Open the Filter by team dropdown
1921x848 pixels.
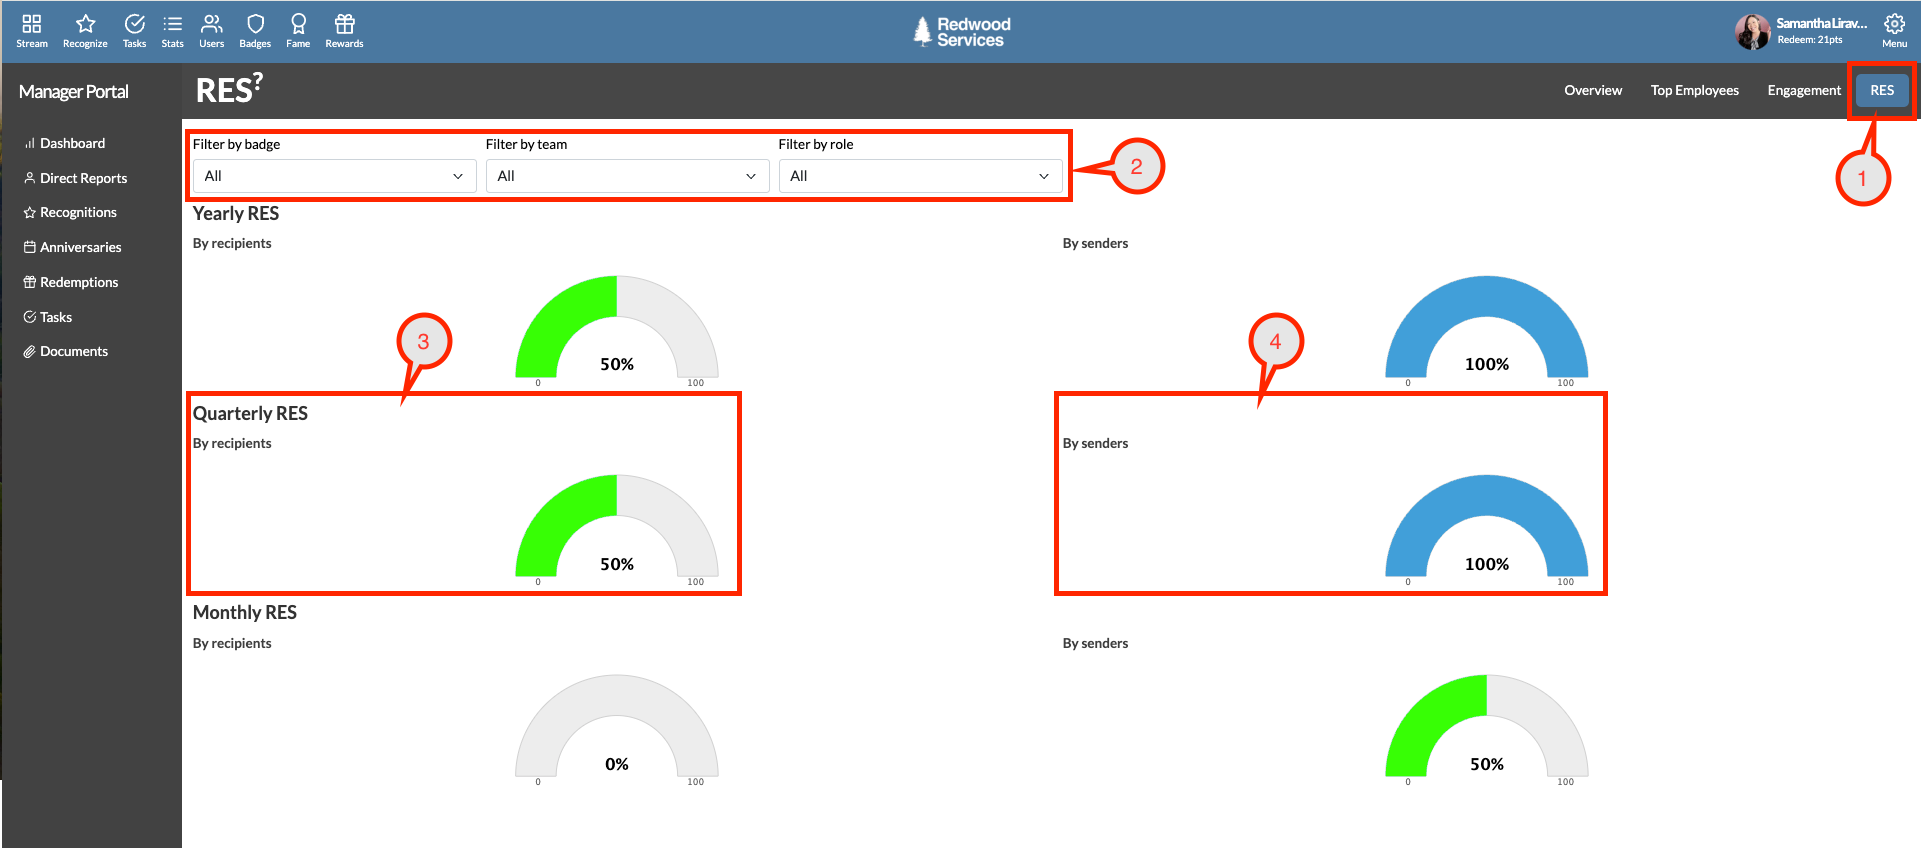tap(627, 176)
